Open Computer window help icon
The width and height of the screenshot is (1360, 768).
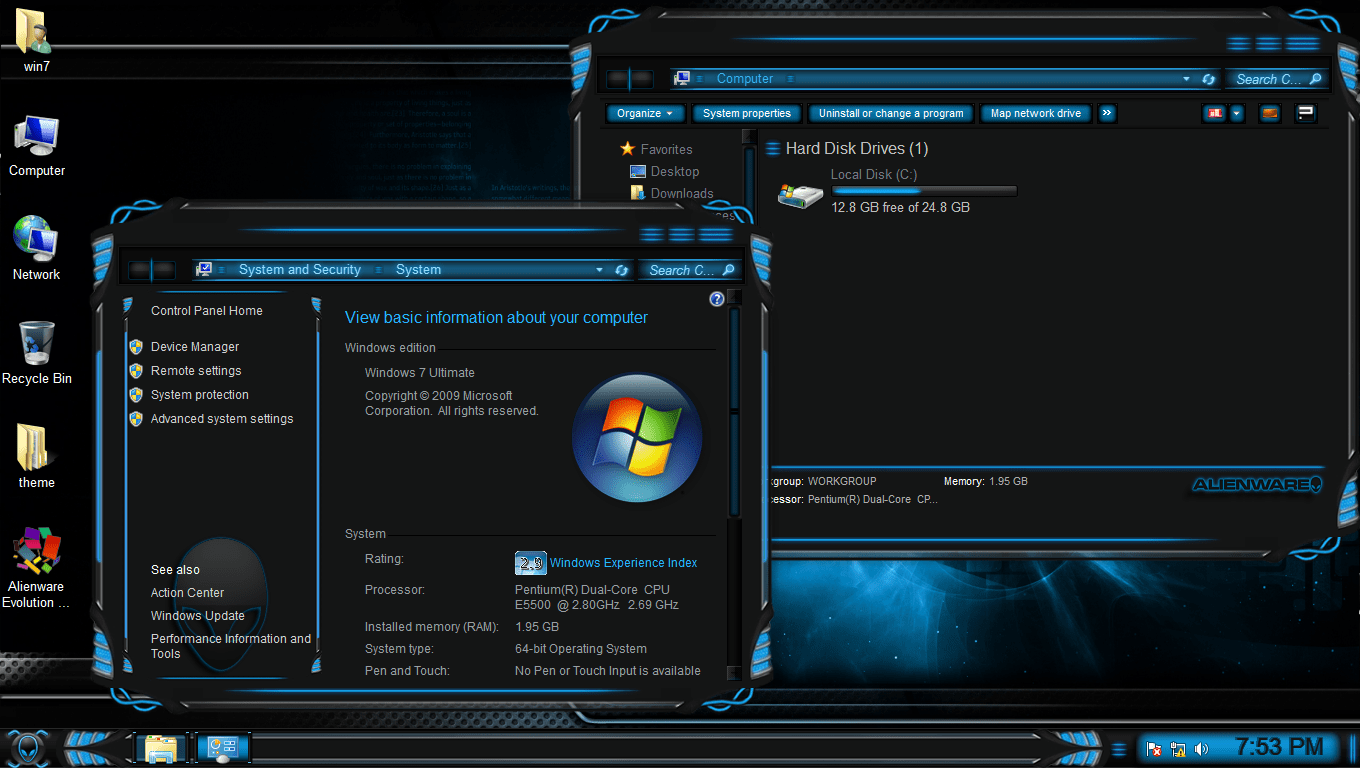point(1306,113)
